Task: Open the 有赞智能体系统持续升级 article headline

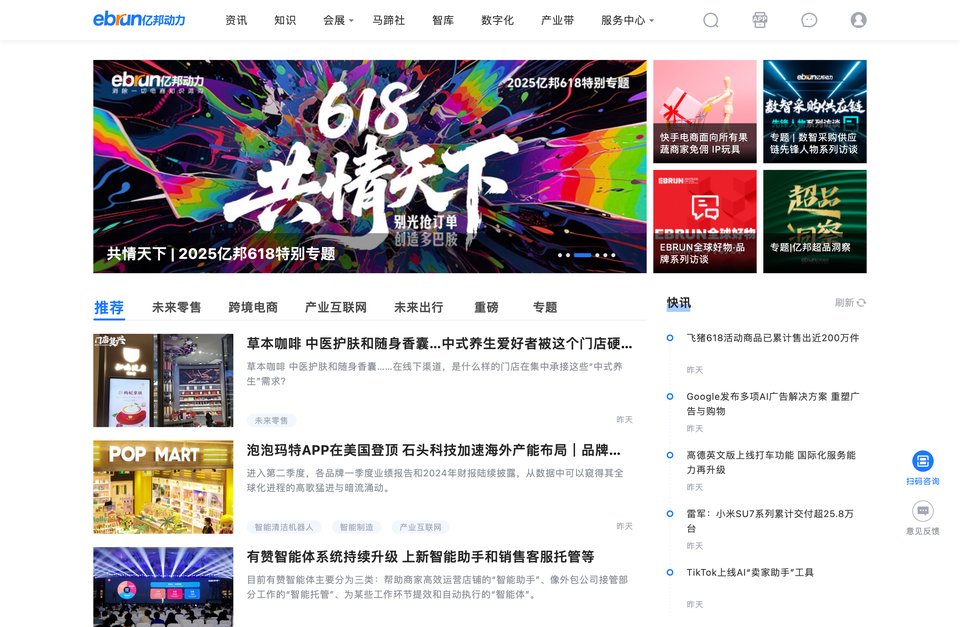Action: [x=420, y=557]
